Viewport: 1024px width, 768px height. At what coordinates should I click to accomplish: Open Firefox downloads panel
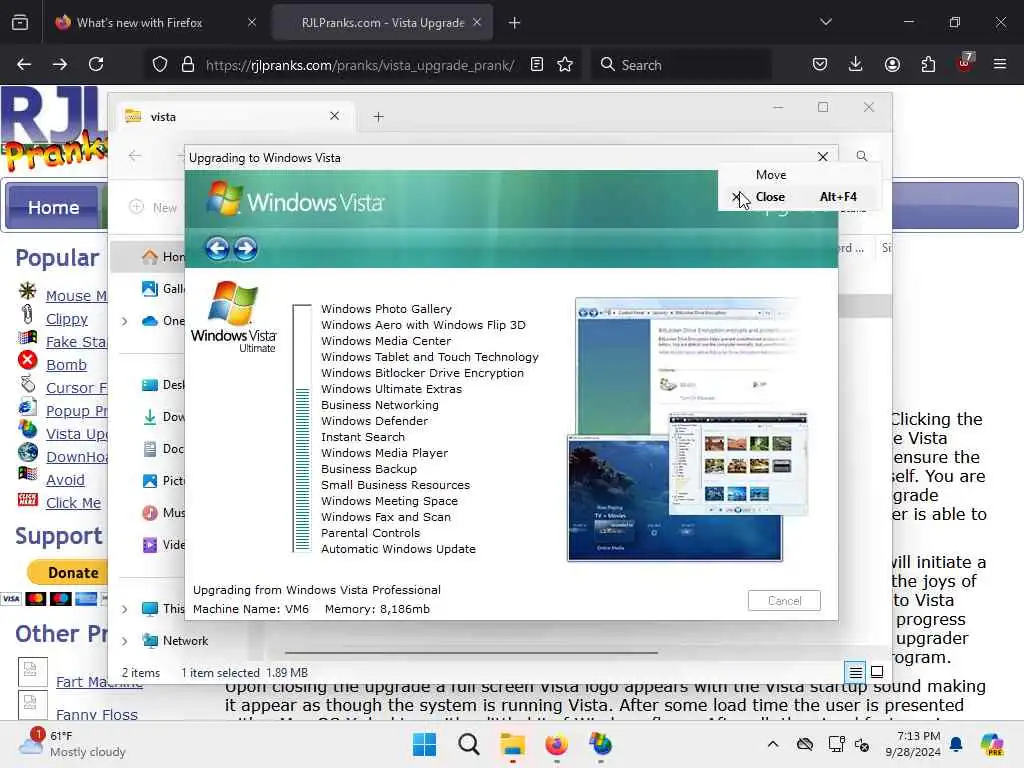(856, 64)
